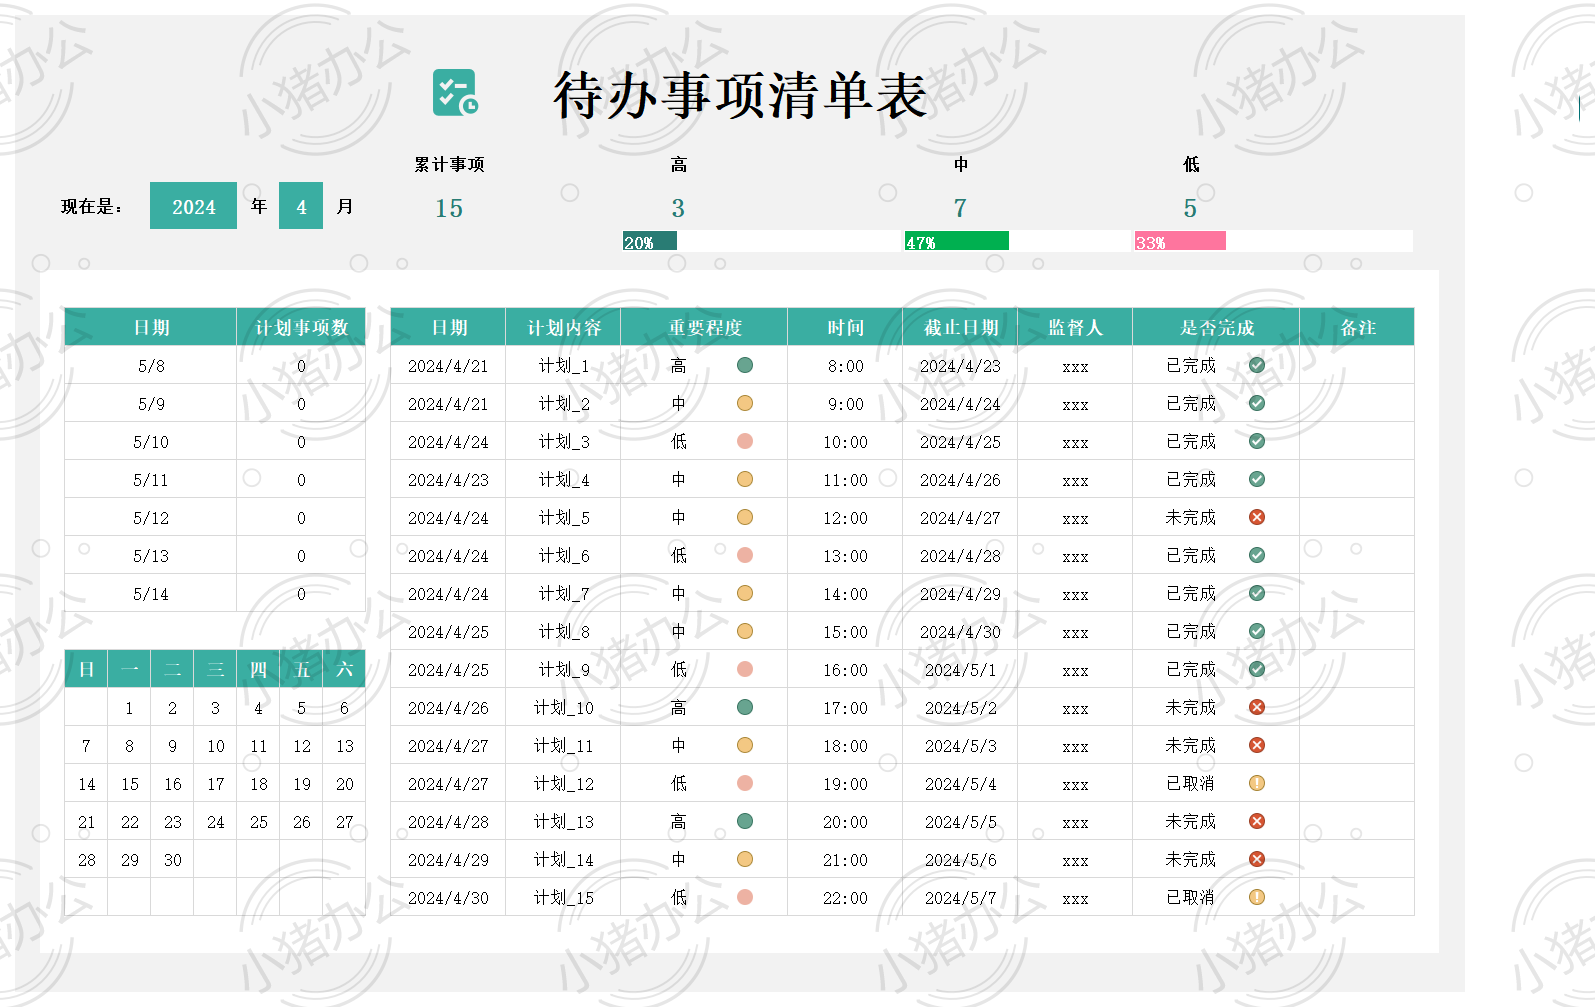The width and height of the screenshot is (1595, 1007).
Task: Click the 是否完成 column header
Action: coord(1217,327)
